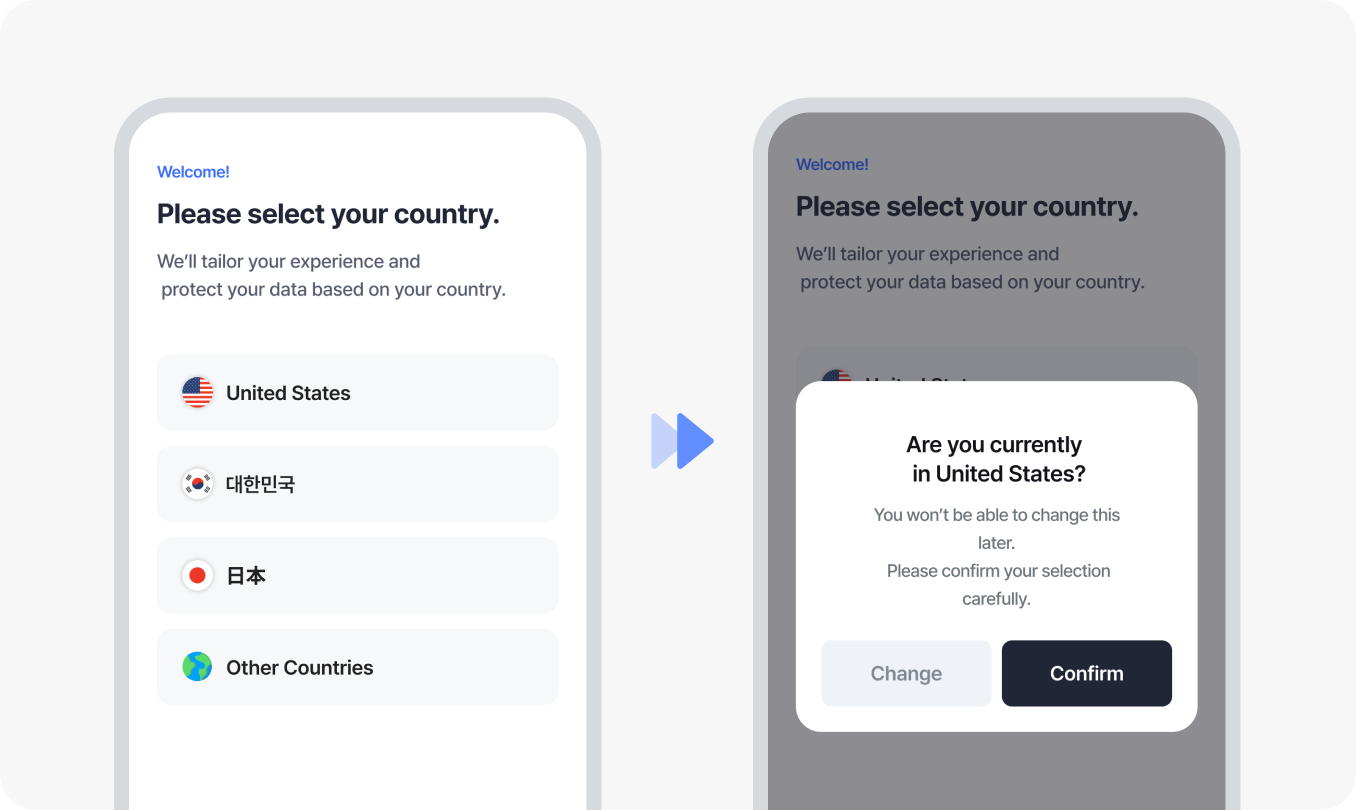Viewport: 1356px width, 810px height.
Task: Click the Japan flag icon
Action: tap(197, 576)
